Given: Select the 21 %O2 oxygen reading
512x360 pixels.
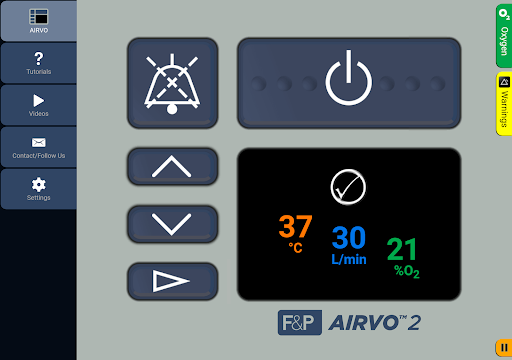Looking at the screenshot, I should click(403, 257).
